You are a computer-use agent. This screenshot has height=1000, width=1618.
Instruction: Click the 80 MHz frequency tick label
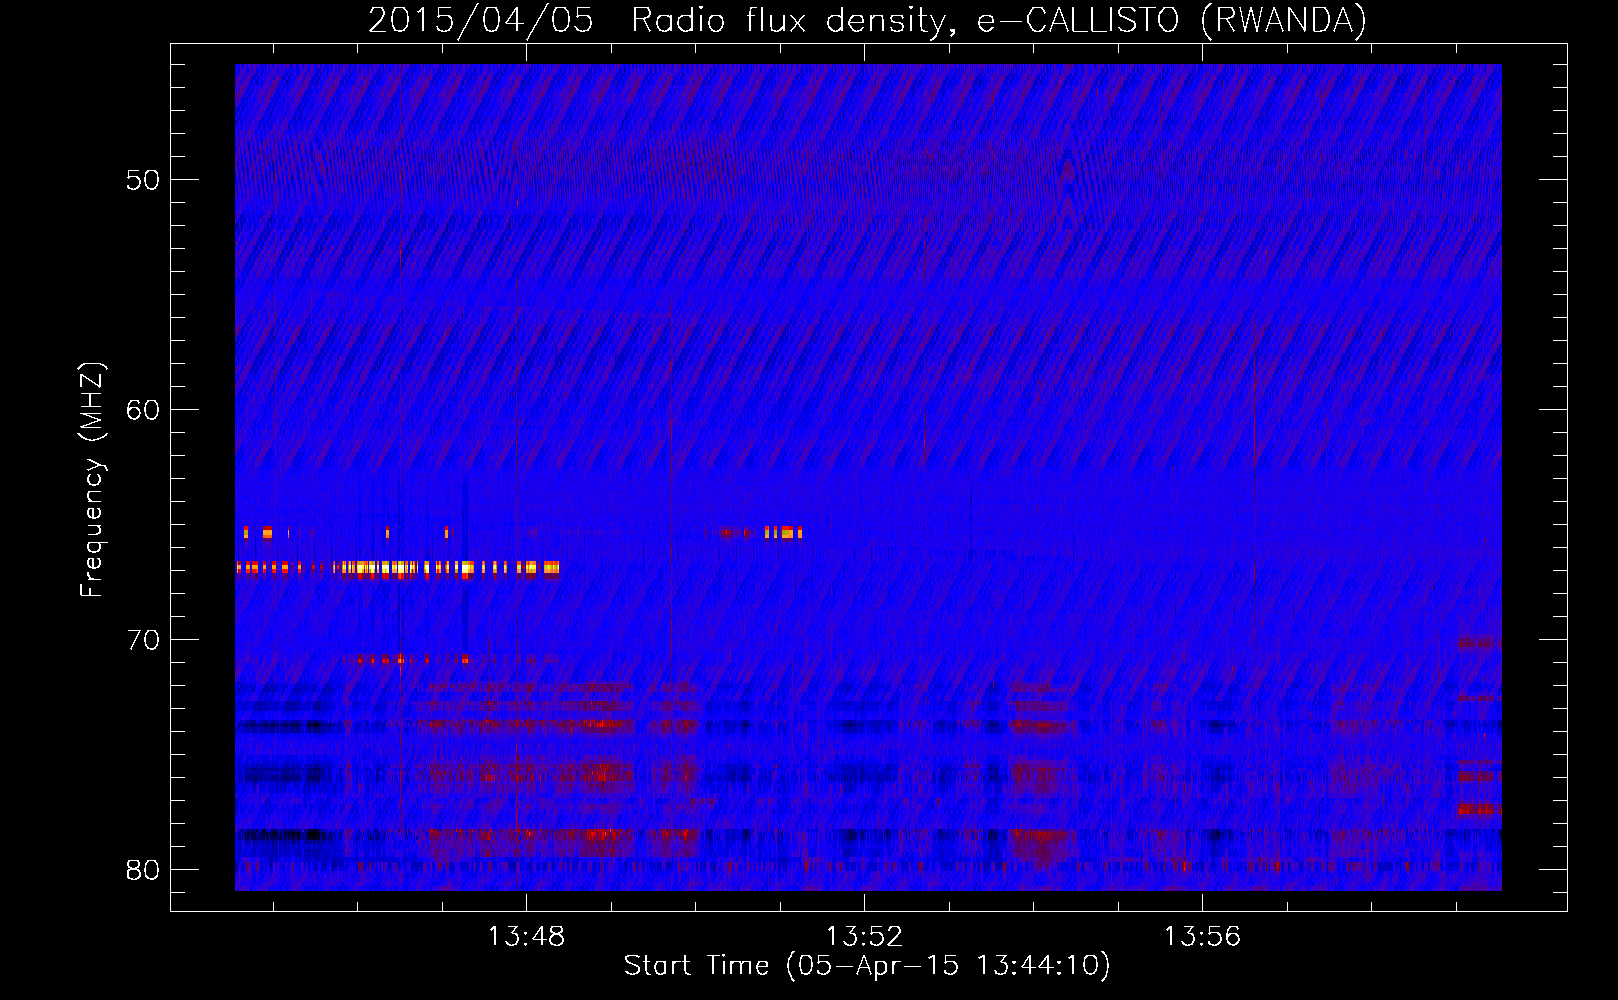click(143, 870)
